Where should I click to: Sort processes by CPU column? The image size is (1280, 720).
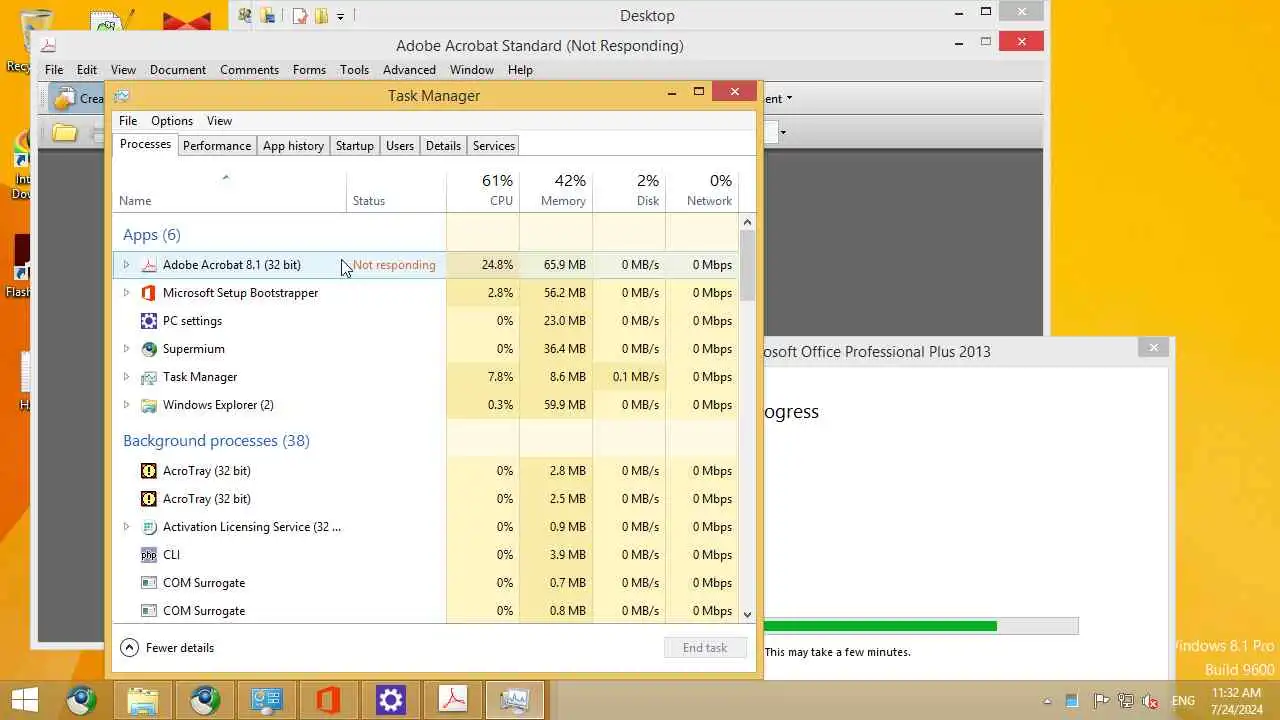pos(483,190)
